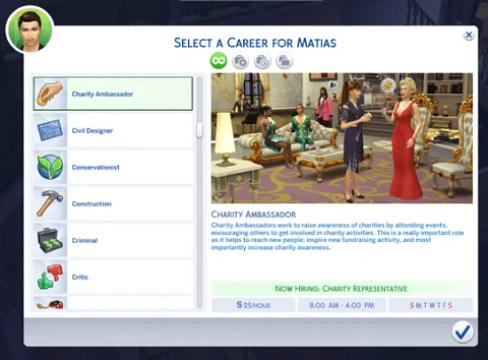488x360 pixels.
Task: Toggle the second grey career filter icon
Action: point(240,61)
